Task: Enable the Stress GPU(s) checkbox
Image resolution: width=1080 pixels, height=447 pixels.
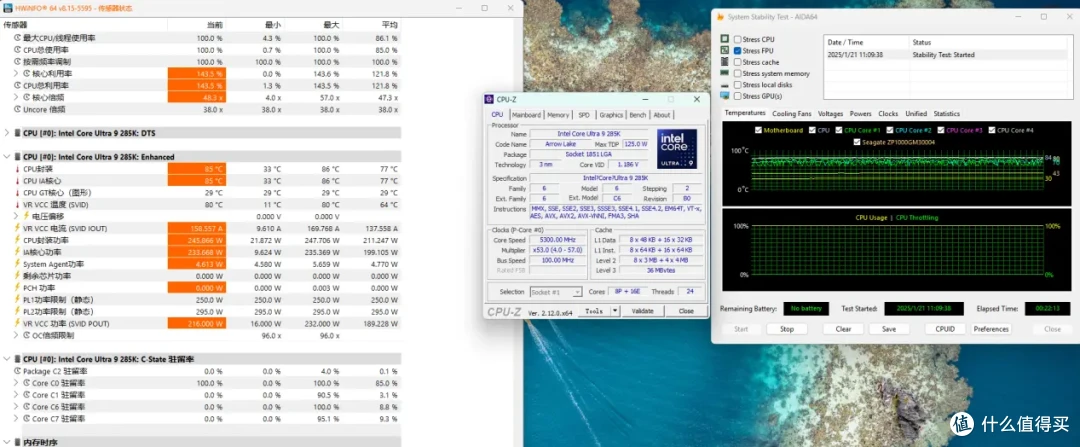Action: [x=738, y=96]
